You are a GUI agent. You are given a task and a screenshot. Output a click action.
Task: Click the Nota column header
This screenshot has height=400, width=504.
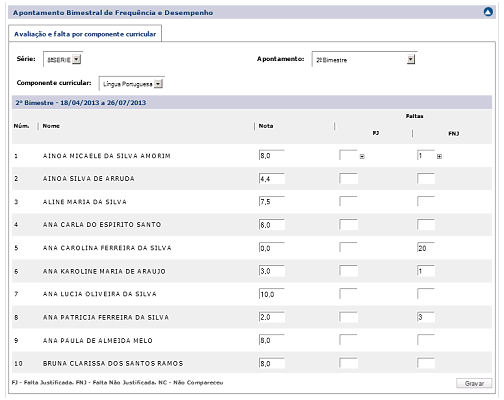click(266, 126)
